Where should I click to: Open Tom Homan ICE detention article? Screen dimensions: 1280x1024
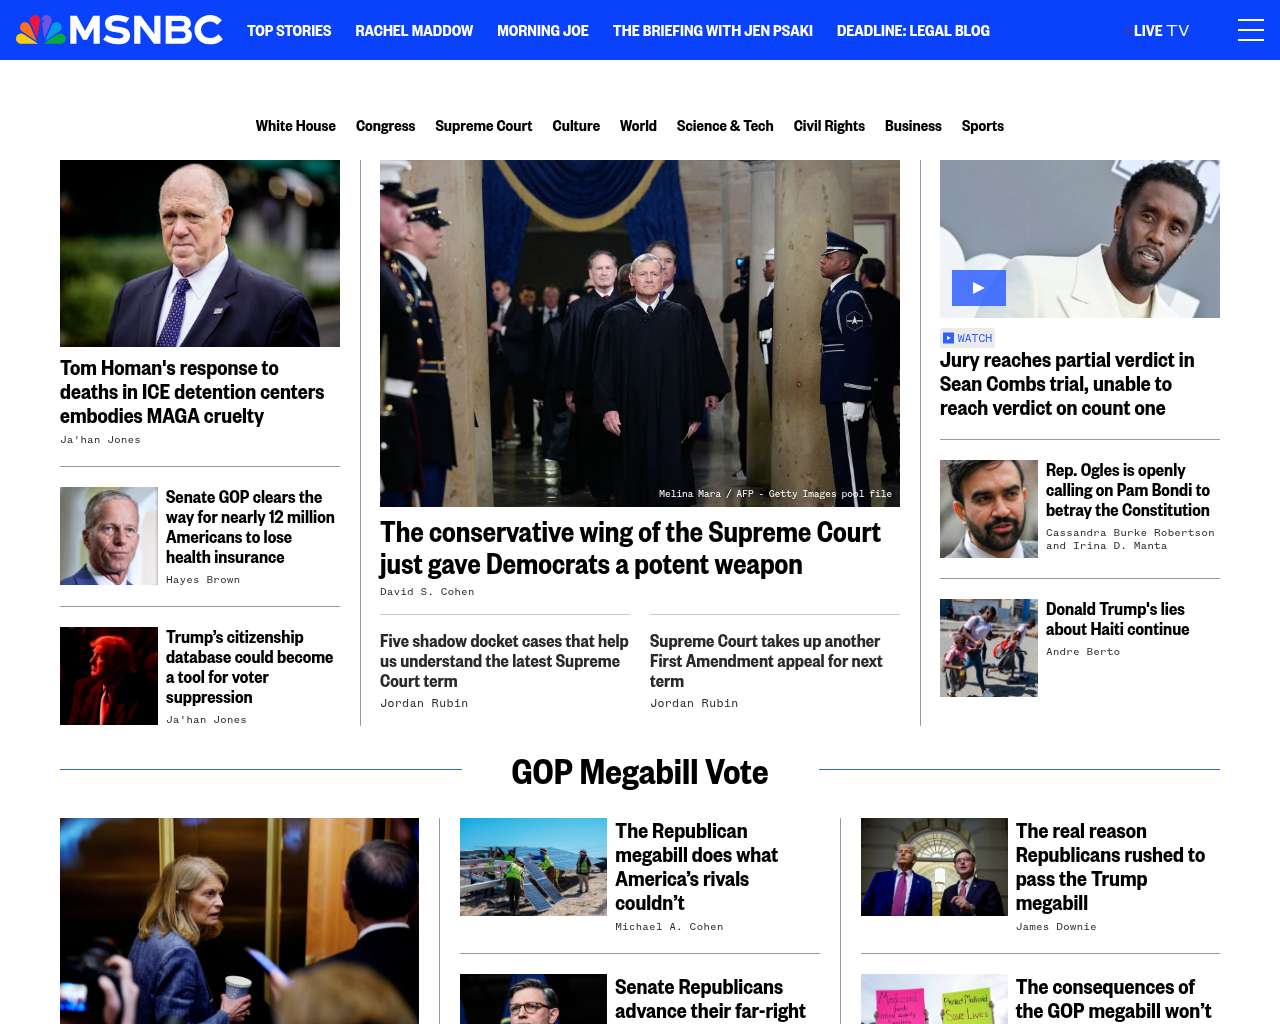click(x=192, y=392)
